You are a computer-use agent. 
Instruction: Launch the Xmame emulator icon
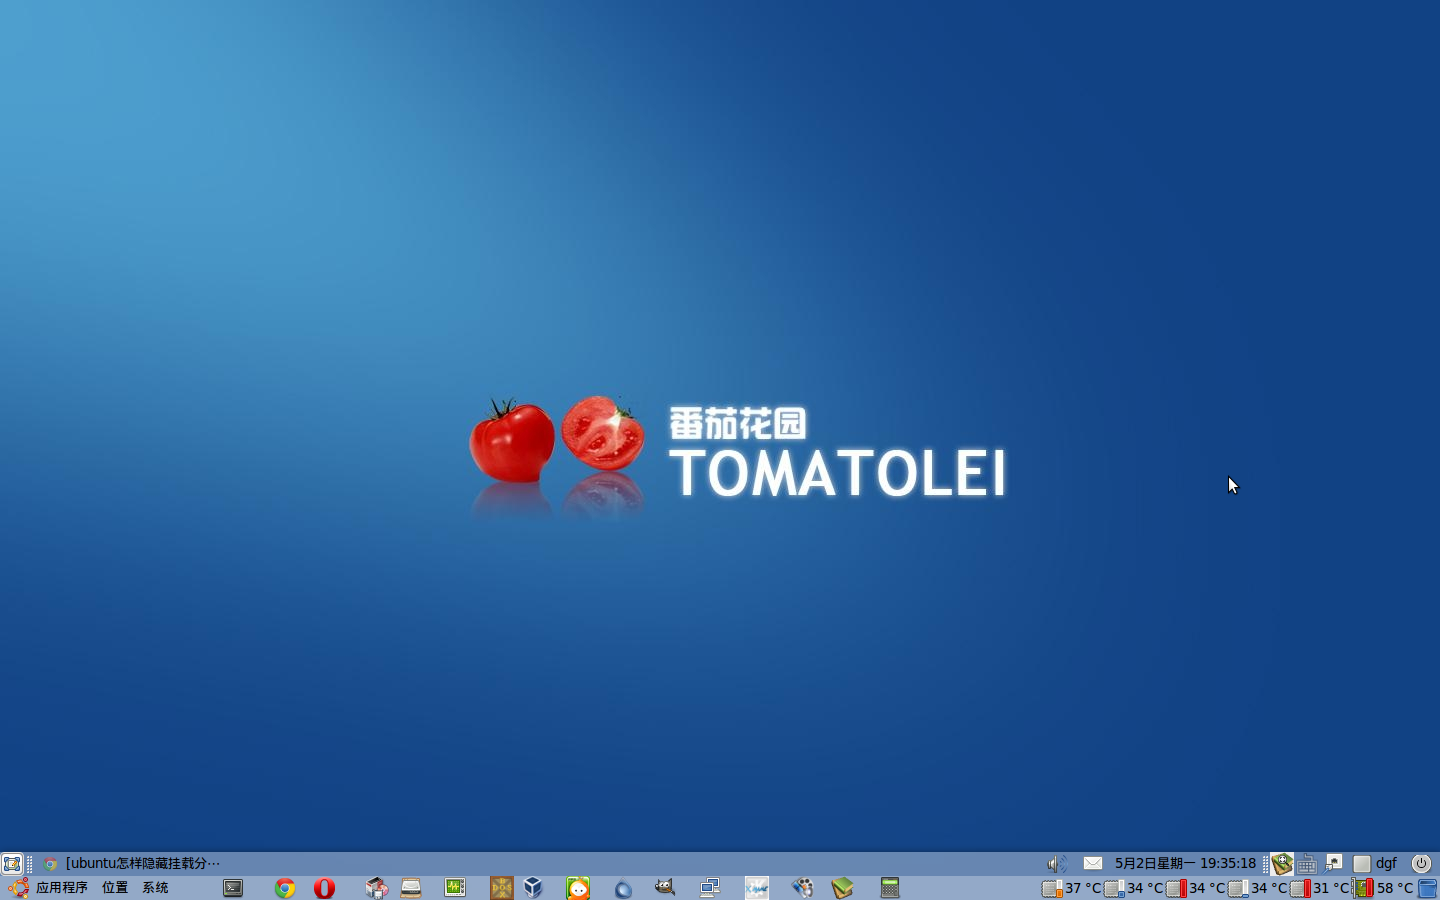(757, 888)
